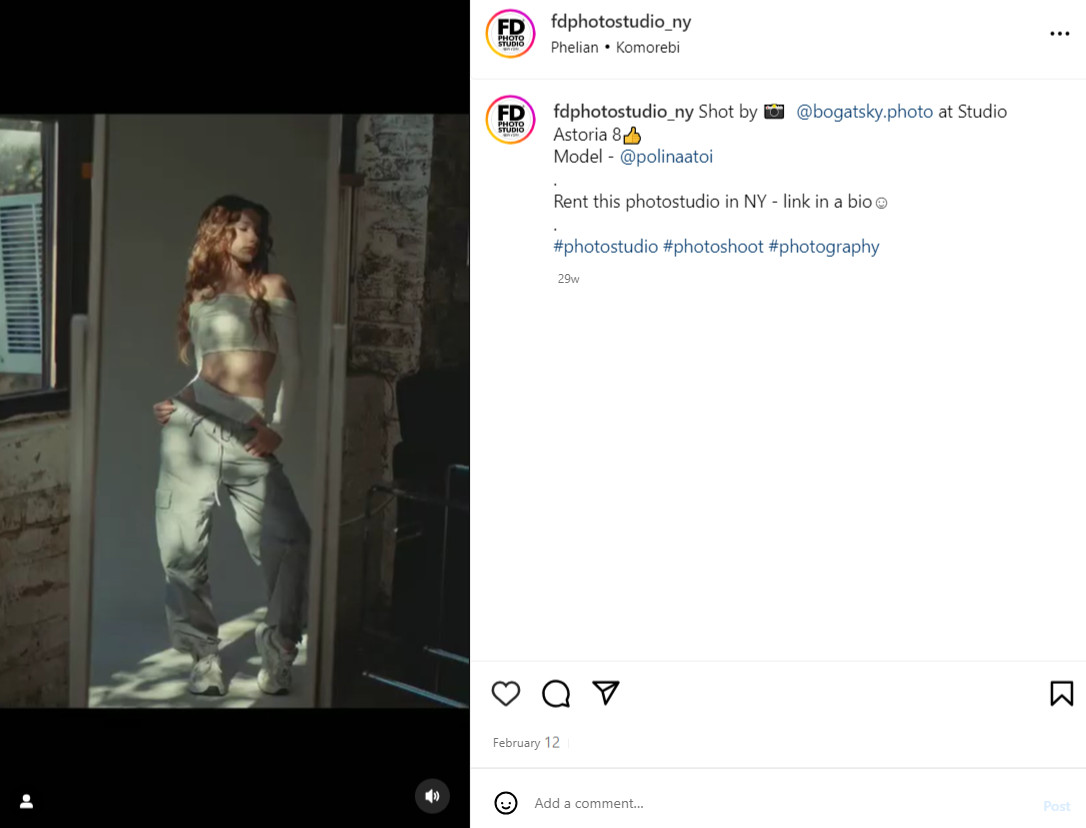The height and width of the screenshot is (828, 1086).
Task: Save post with bookmark icon
Action: pyautogui.click(x=1061, y=694)
